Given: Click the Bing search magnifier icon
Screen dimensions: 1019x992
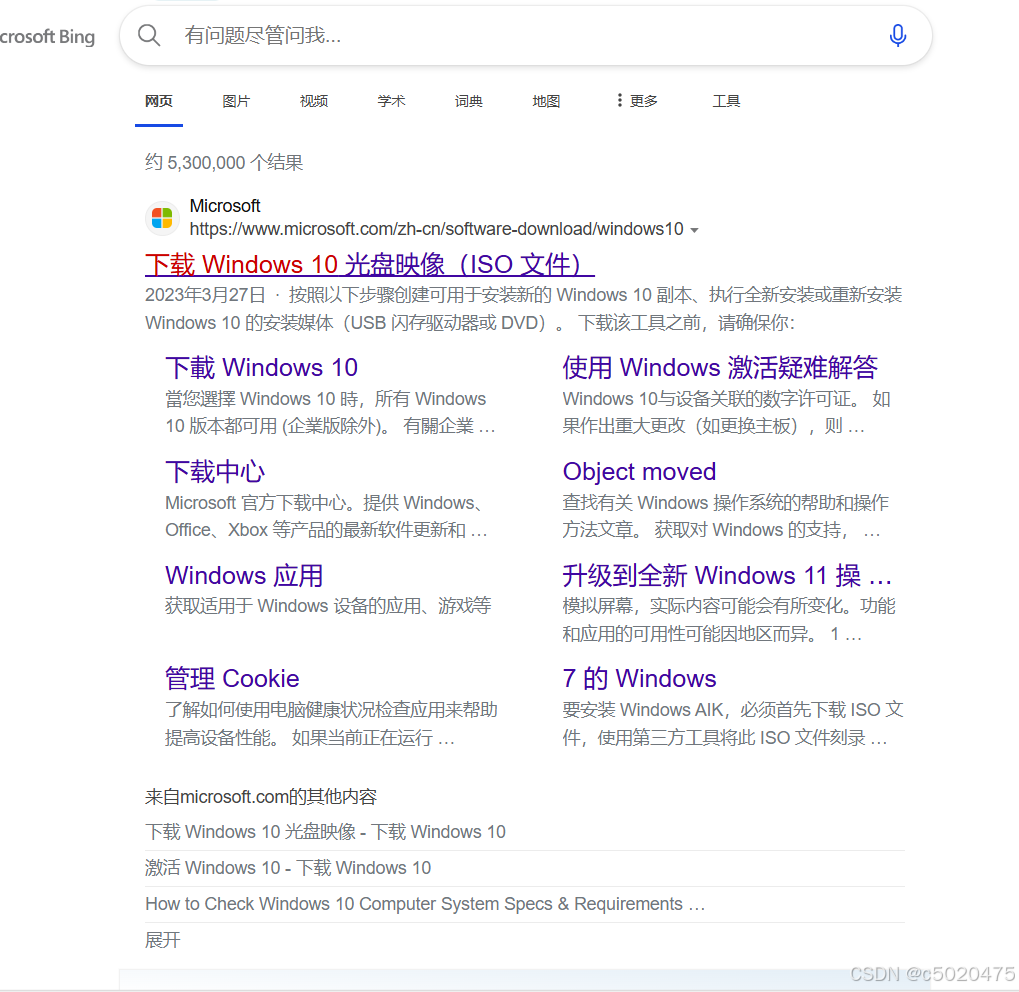Looking at the screenshot, I should click(148, 35).
